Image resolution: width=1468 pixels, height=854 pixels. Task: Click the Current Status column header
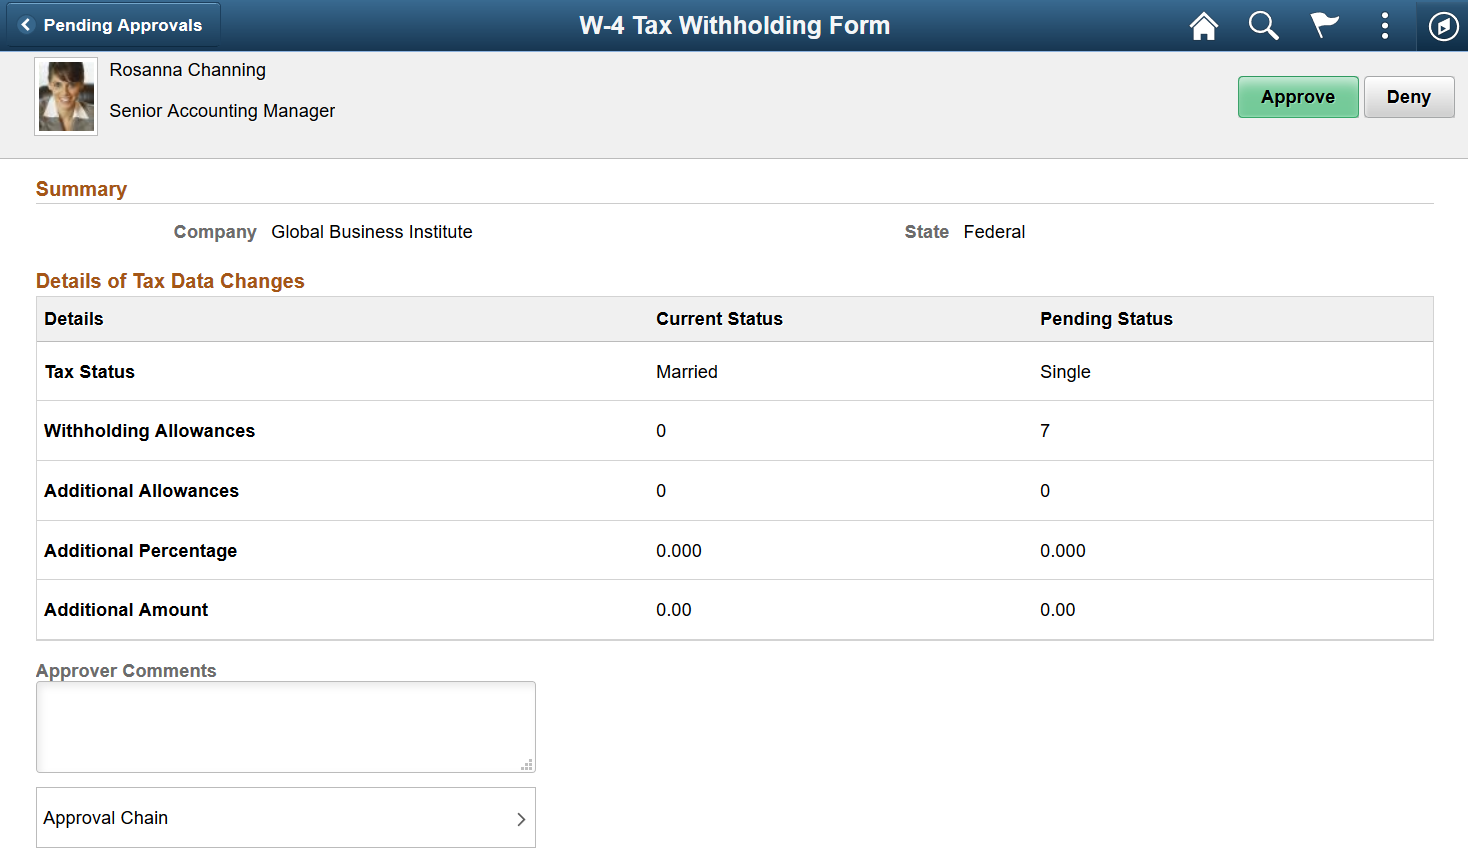719,319
